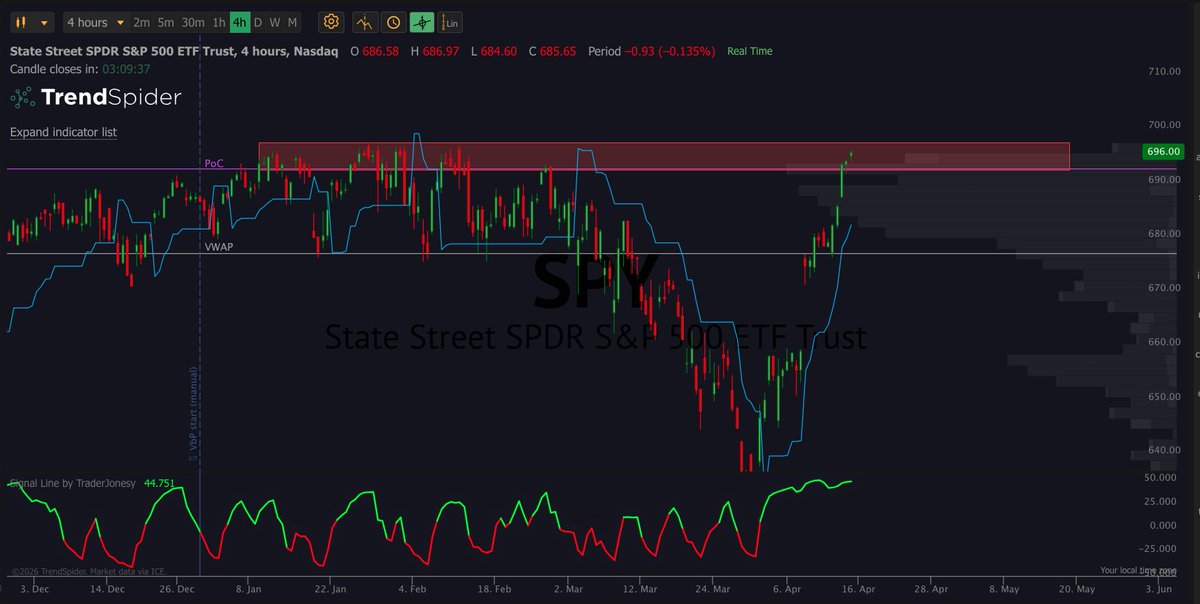
Task: Click the Close price value 685.65
Action: point(557,51)
